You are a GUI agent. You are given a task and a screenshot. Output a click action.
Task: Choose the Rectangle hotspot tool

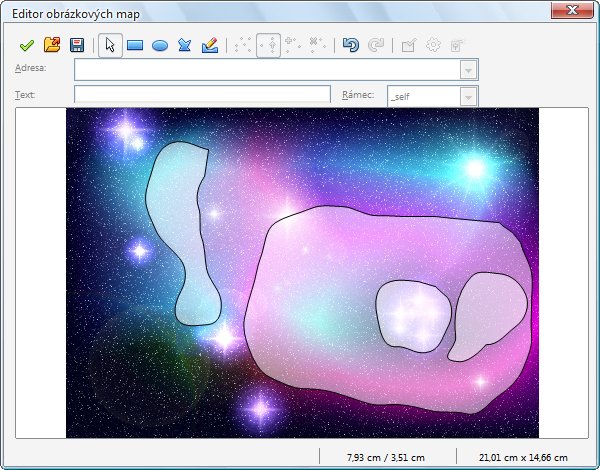click(135, 46)
